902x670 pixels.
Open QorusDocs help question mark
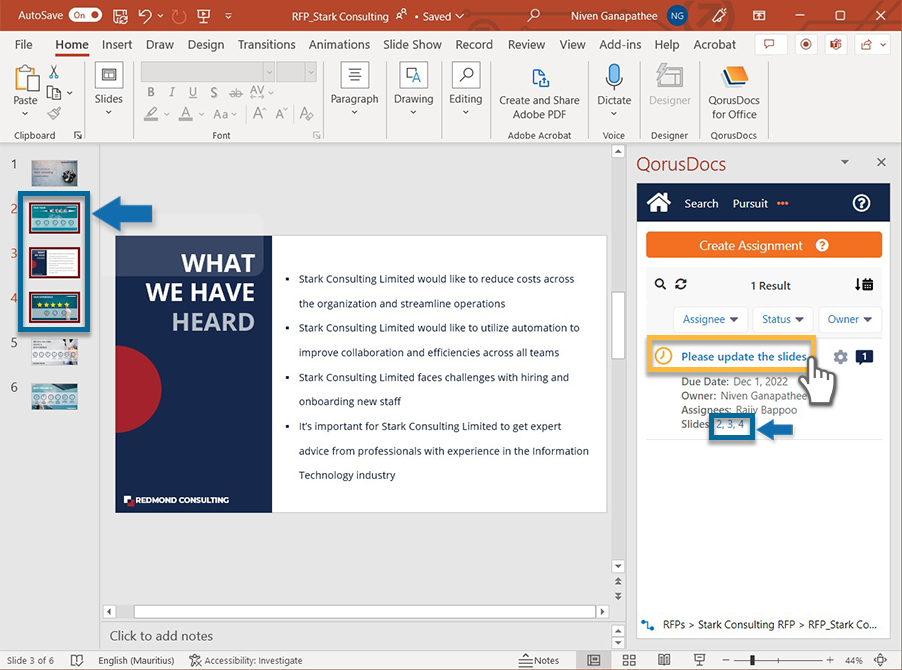861,203
